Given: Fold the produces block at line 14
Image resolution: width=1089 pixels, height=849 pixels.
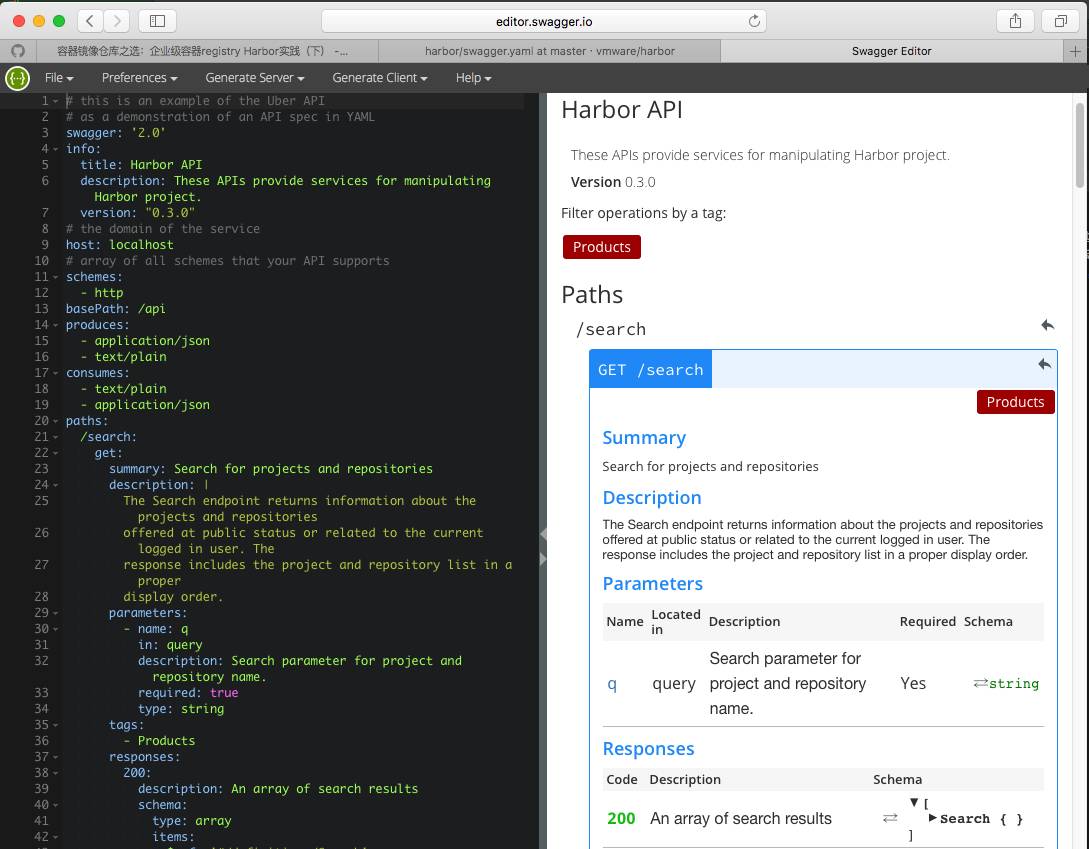Looking at the screenshot, I should click(56, 325).
